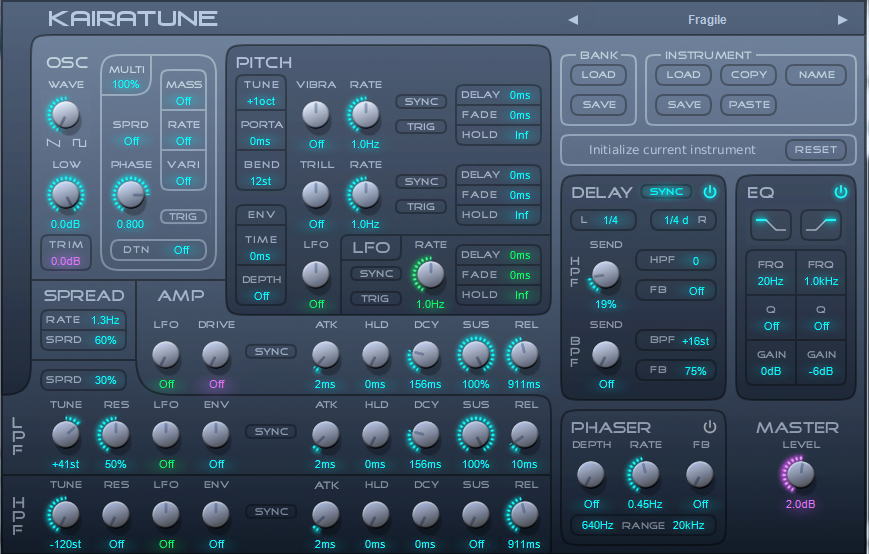Toggle the EQ power icon
Screen dimensions: 869x554
click(841, 192)
